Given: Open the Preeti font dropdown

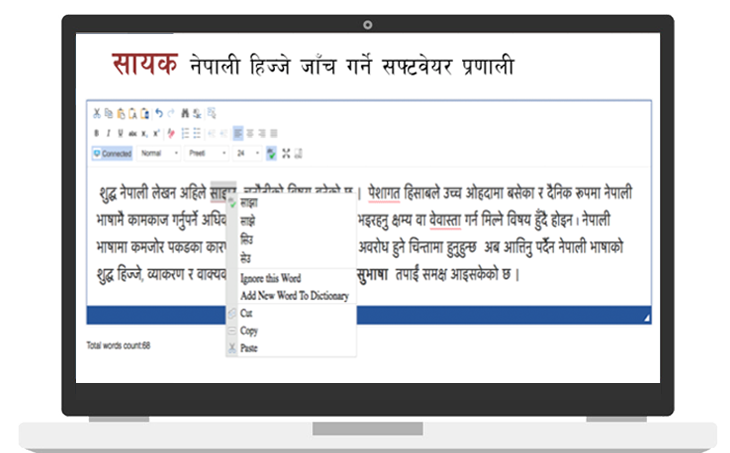Looking at the screenshot, I should [205, 153].
